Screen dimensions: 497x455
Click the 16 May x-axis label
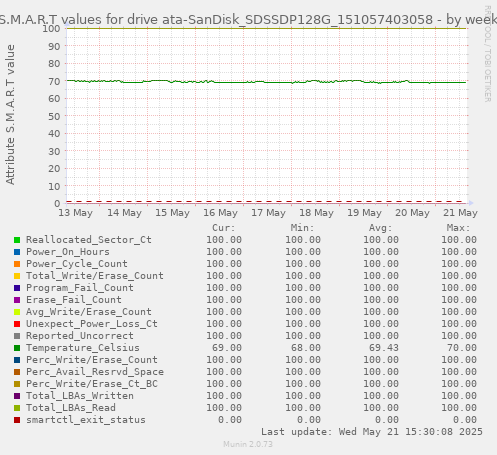point(220,213)
